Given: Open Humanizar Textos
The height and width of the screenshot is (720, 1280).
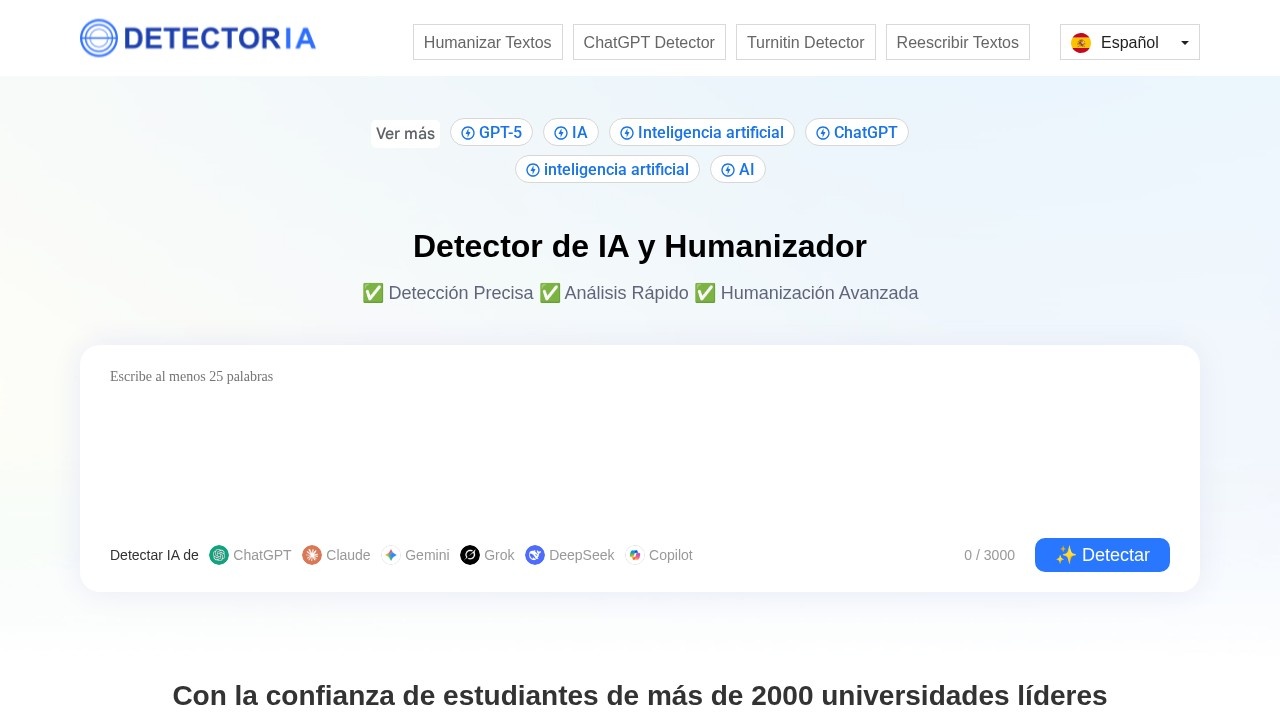Looking at the screenshot, I should [487, 42].
